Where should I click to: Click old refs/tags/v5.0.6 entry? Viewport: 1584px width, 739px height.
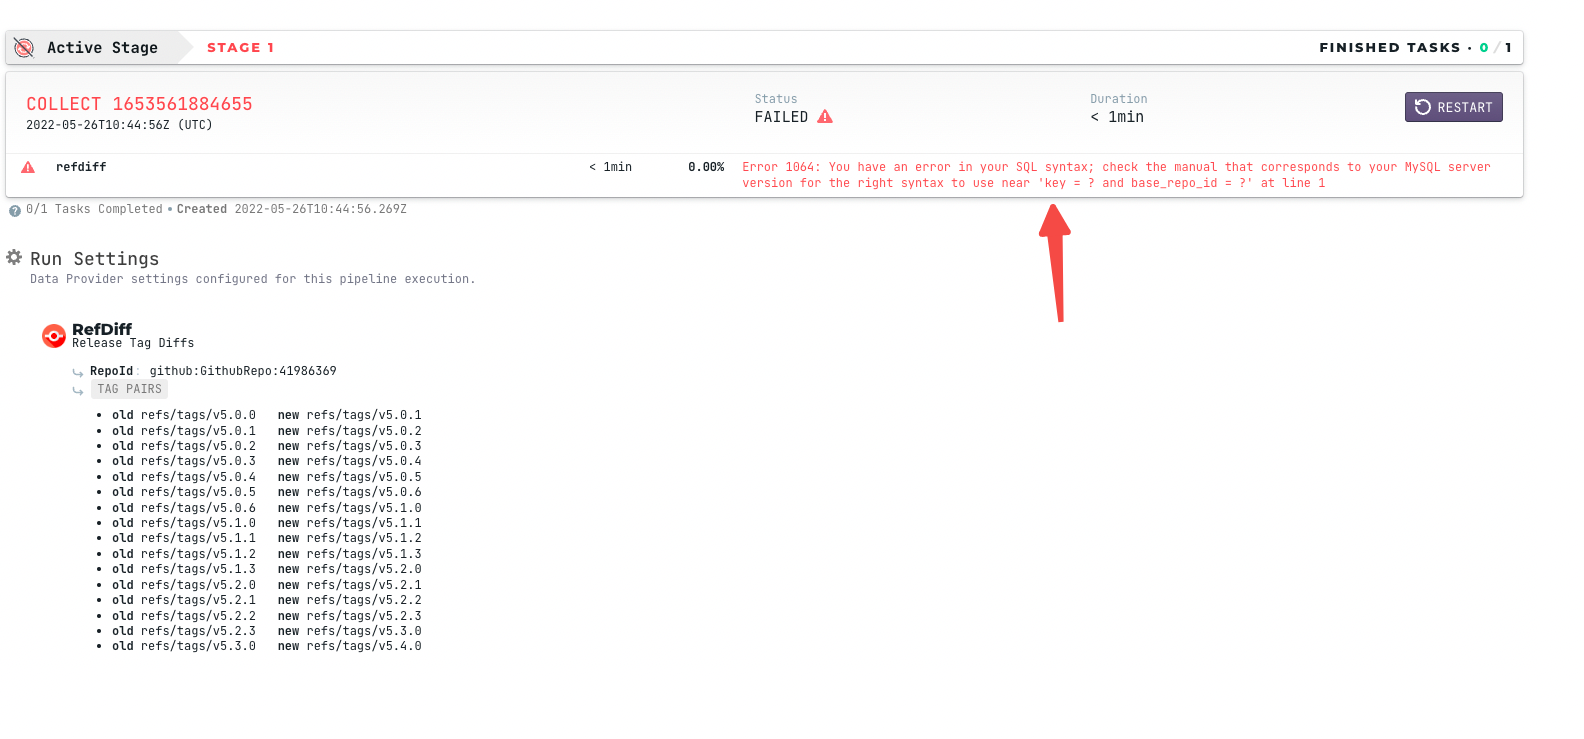coord(184,508)
